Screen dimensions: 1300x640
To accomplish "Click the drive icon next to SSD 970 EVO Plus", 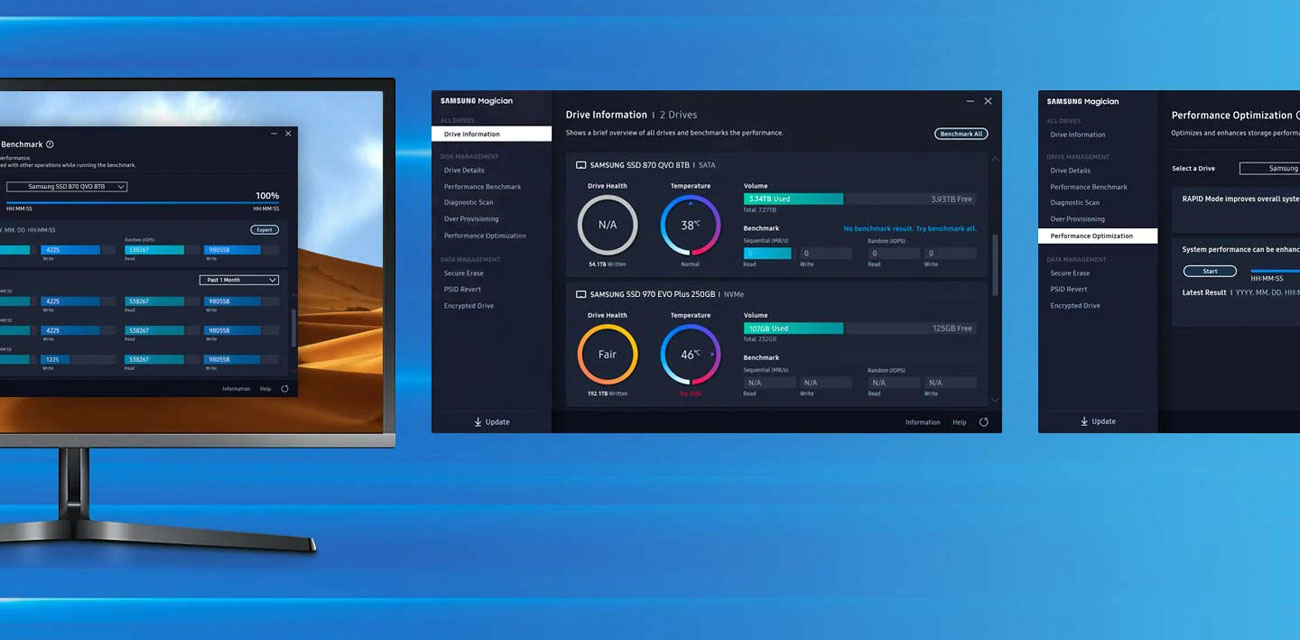I will [x=581, y=295].
